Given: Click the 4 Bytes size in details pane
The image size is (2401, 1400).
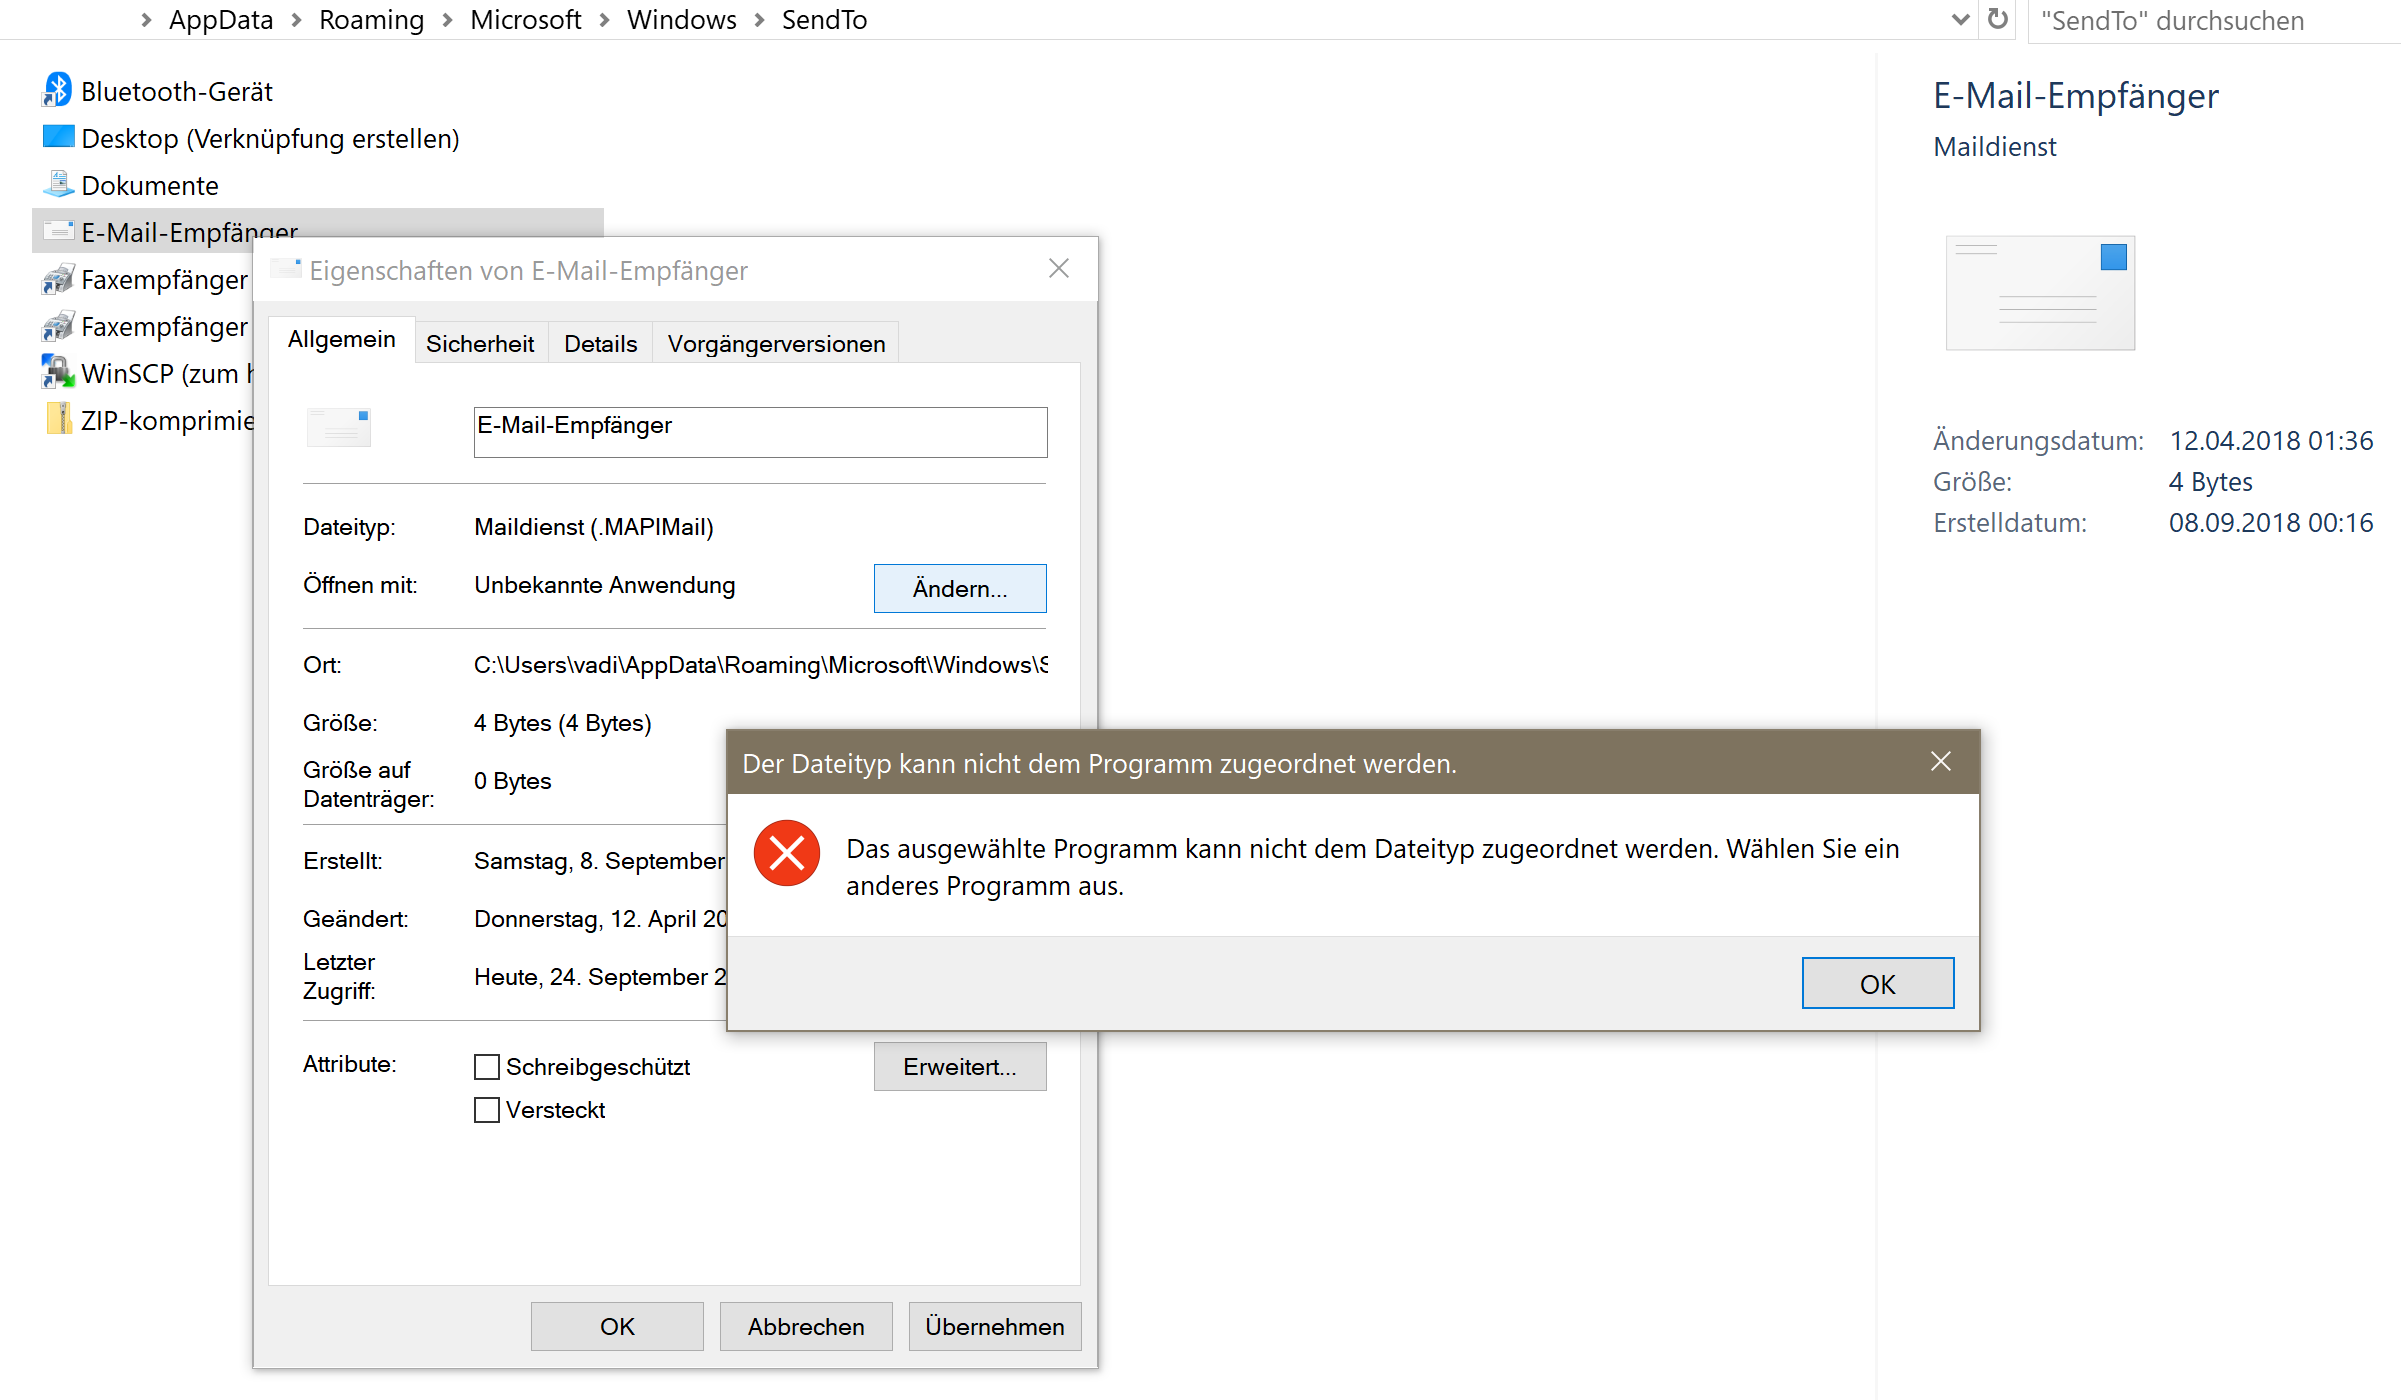Looking at the screenshot, I should coord(2210,482).
